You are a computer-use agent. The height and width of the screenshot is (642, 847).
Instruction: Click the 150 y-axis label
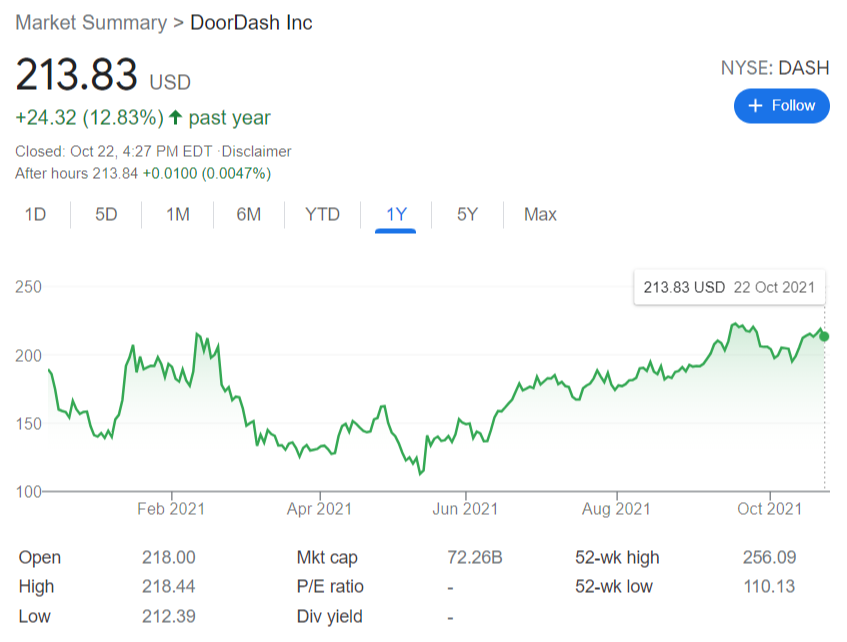coord(28,424)
